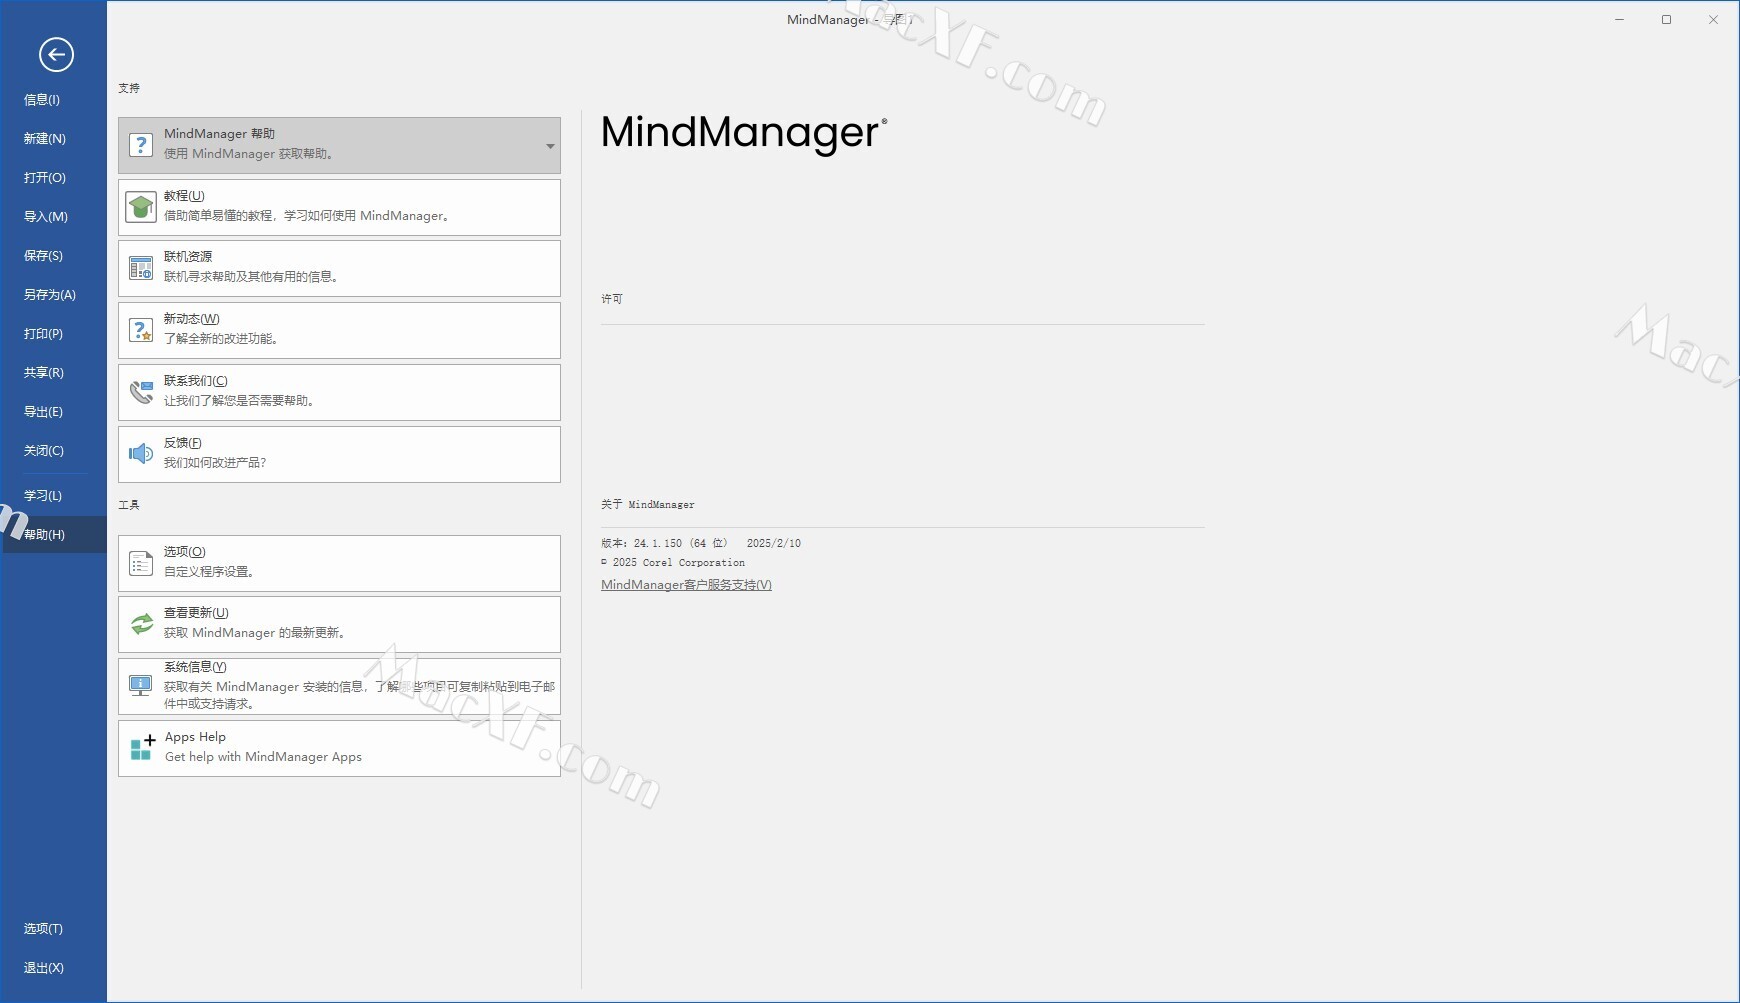Screen dimensions: 1740x1003
Task: Click the 系统信息 monitor icon
Action: point(141,685)
